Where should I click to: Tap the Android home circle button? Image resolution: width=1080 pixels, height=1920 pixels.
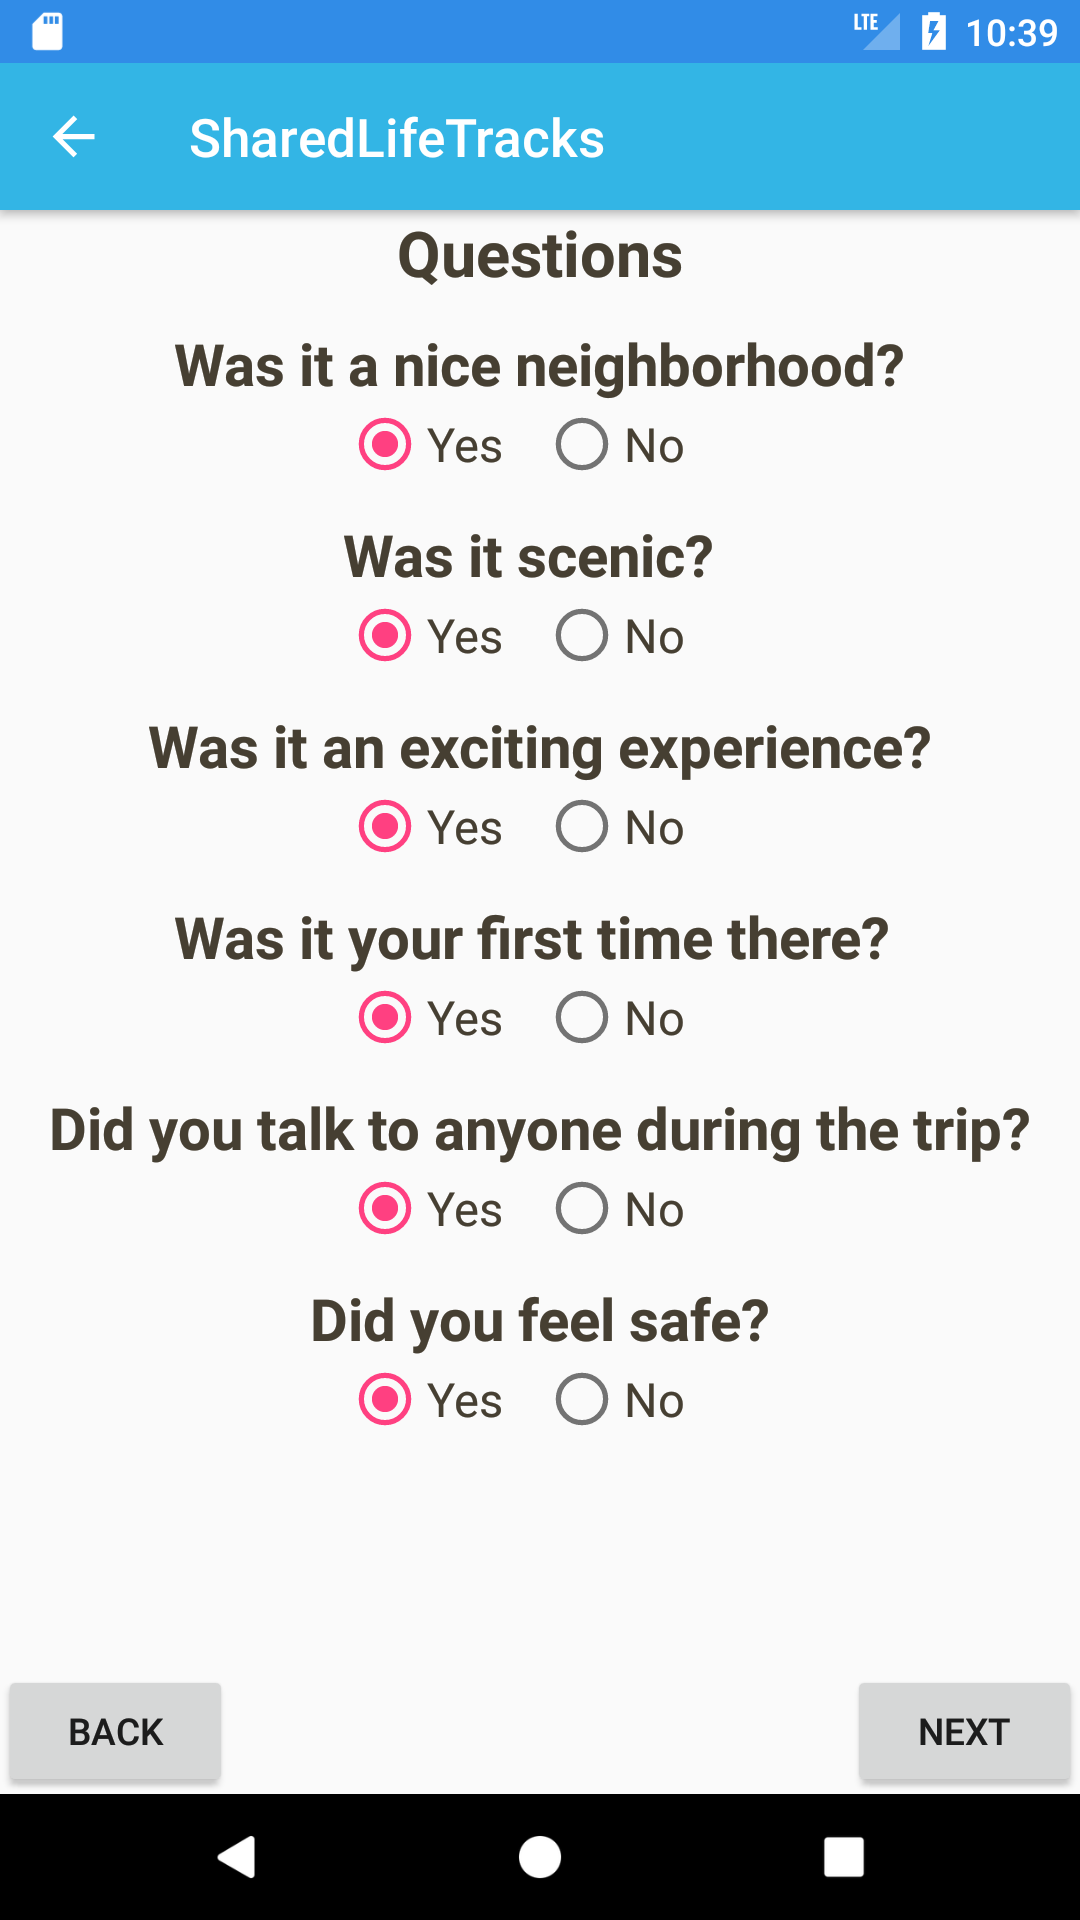[540, 1857]
